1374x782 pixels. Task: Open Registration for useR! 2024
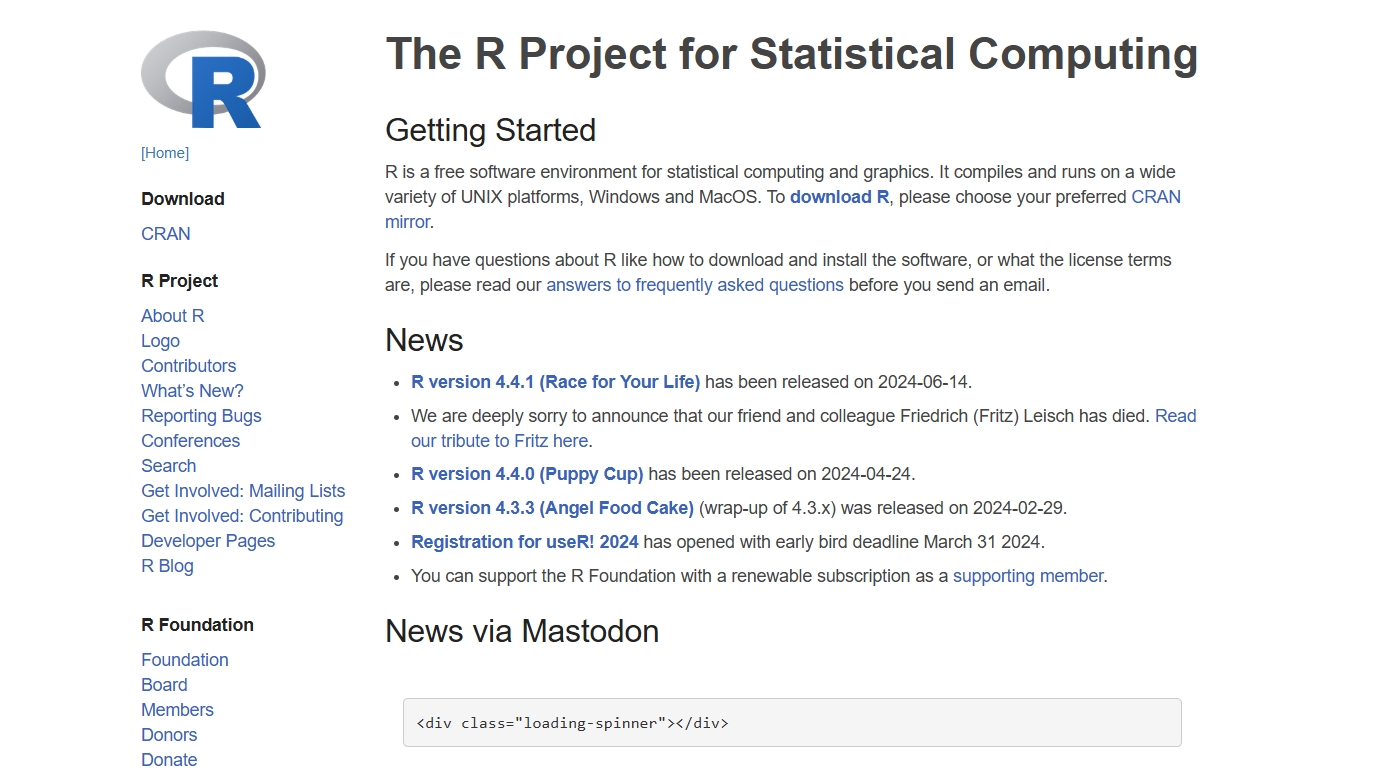point(525,542)
